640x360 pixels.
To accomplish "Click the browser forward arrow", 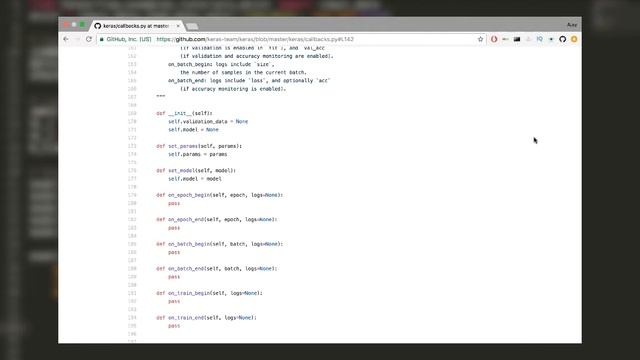I will pos(77,39).
